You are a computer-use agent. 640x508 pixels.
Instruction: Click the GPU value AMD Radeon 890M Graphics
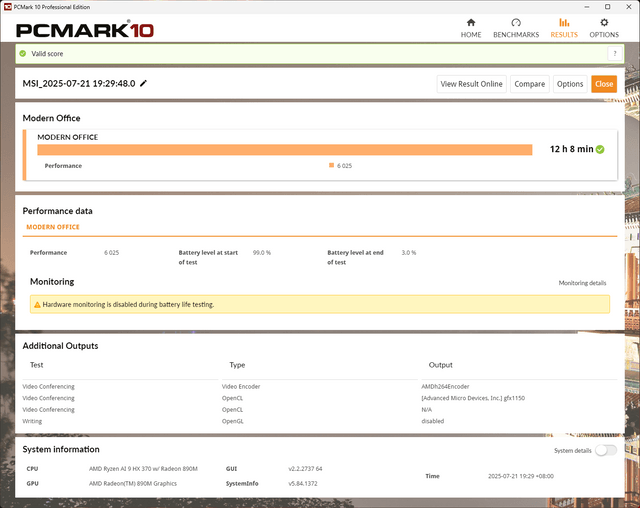coord(133,484)
